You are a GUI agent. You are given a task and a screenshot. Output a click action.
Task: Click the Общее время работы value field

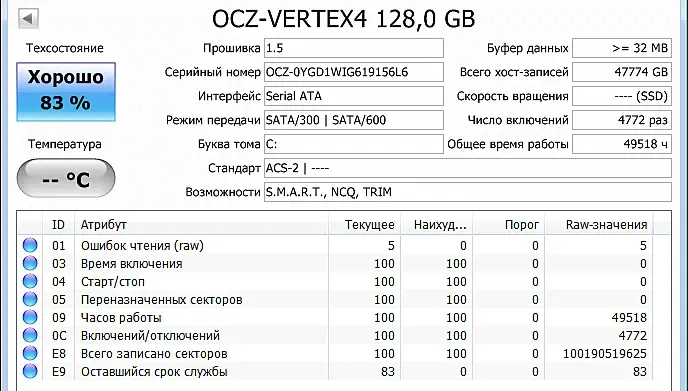tap(622, 144)
